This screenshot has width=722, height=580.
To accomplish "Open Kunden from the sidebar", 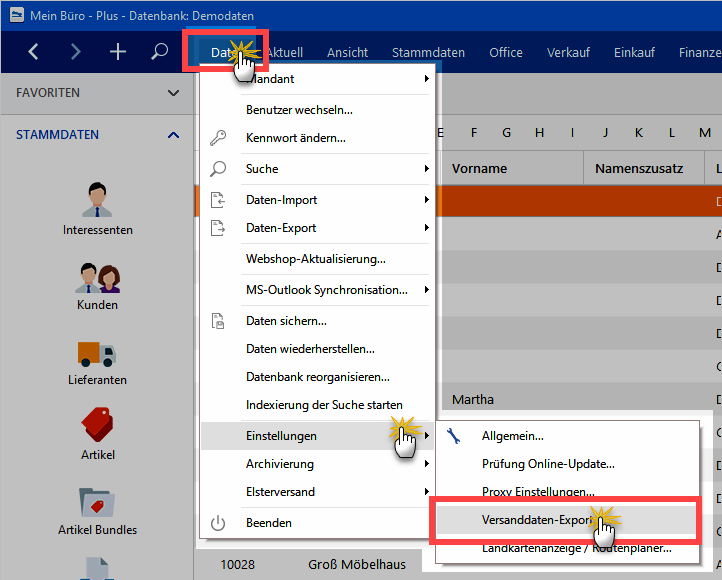I will click(98, 286).
